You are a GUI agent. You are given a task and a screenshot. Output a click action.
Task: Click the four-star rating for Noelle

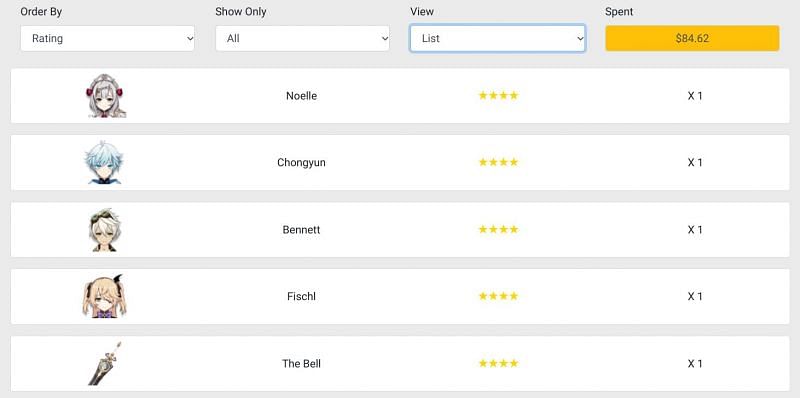(x=498, y=95)
